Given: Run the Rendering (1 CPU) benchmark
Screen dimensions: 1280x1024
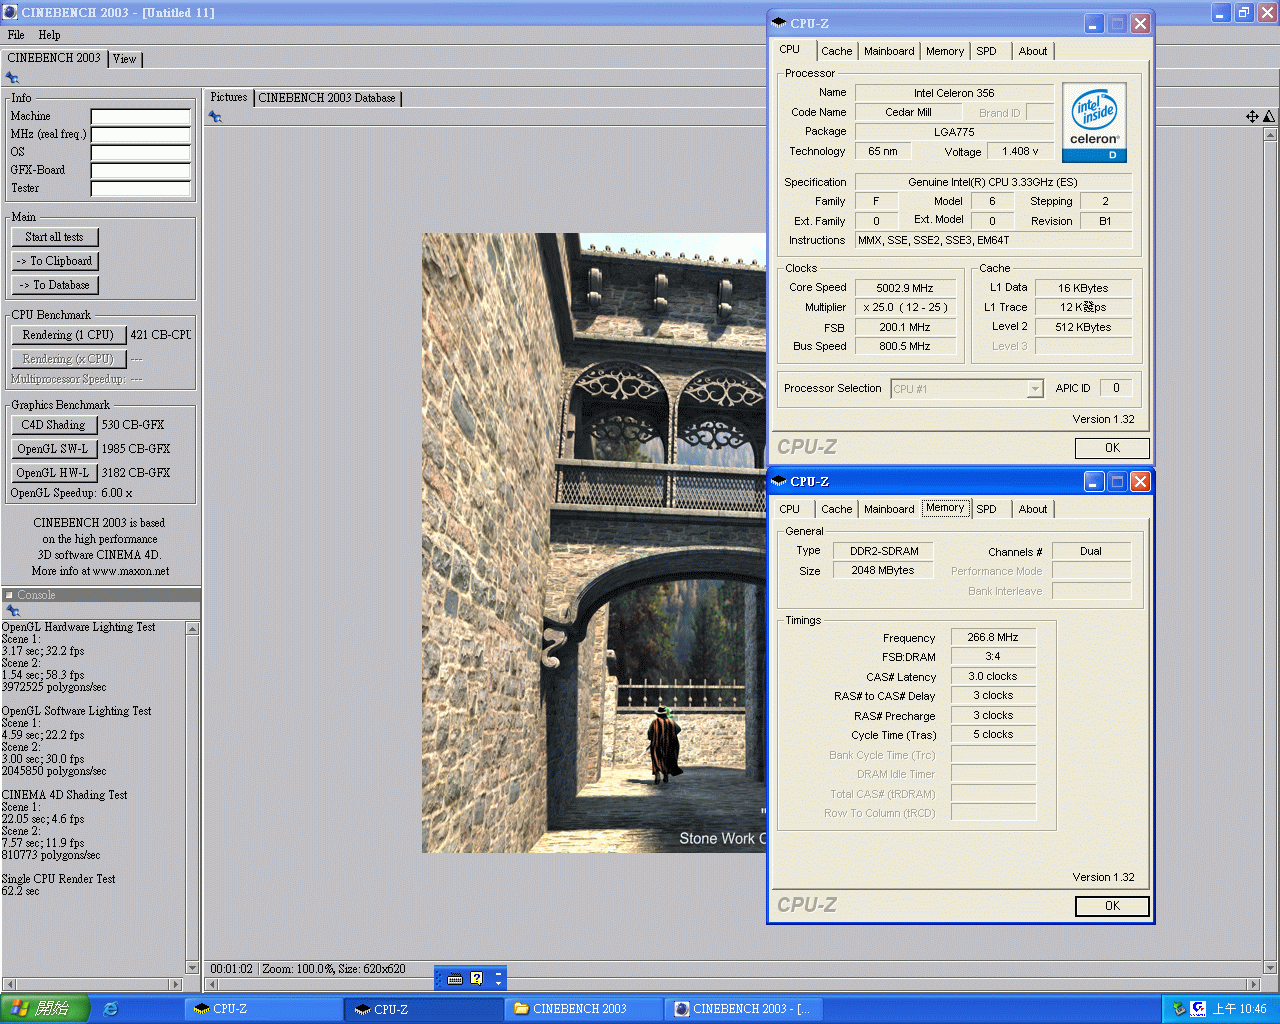Looking at the screenshot, I should [x=68, y=335].
